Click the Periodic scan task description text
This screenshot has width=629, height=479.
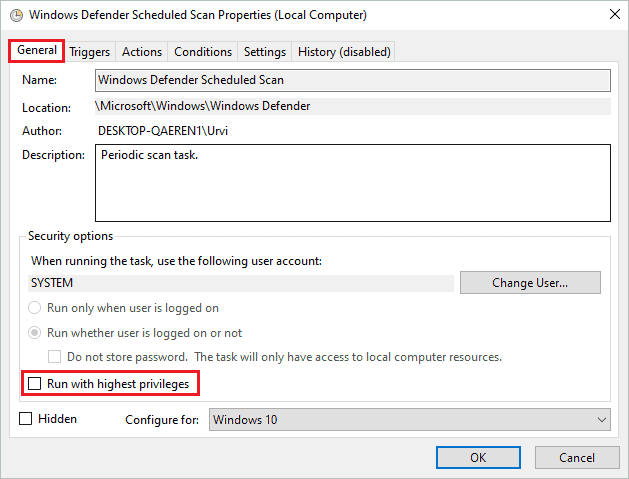coord(149,155)
